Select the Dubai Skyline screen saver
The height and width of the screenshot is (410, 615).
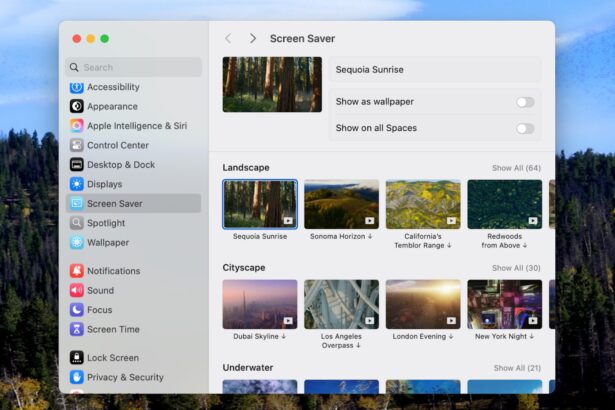260,304
